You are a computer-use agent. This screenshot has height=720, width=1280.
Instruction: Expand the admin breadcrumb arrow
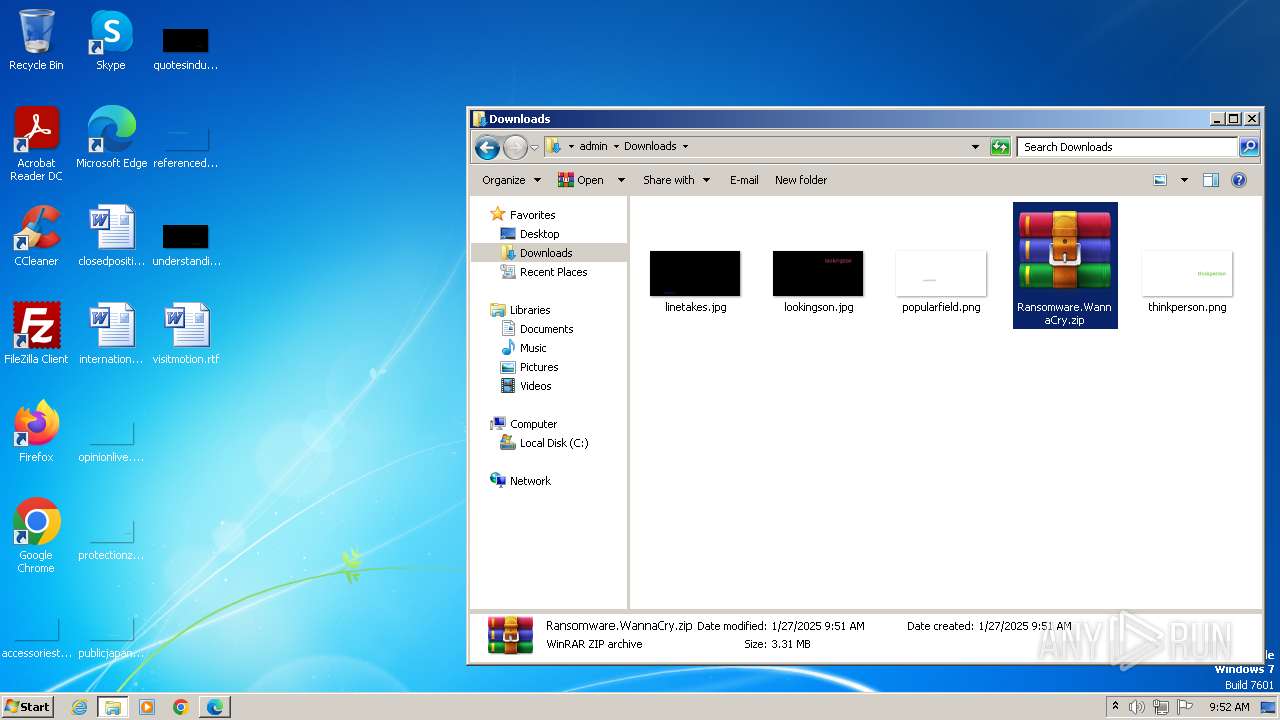coord(616,147)
